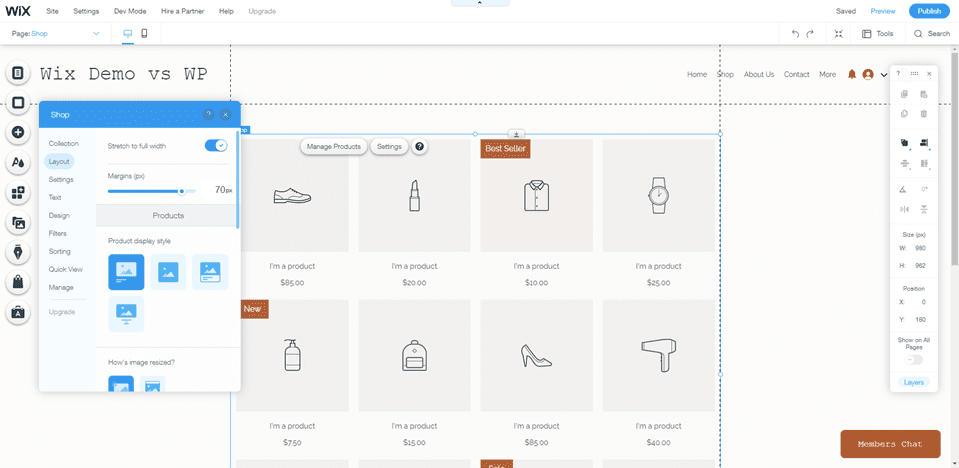Toggle Stretch to full width switch

[x=215, y=146]
